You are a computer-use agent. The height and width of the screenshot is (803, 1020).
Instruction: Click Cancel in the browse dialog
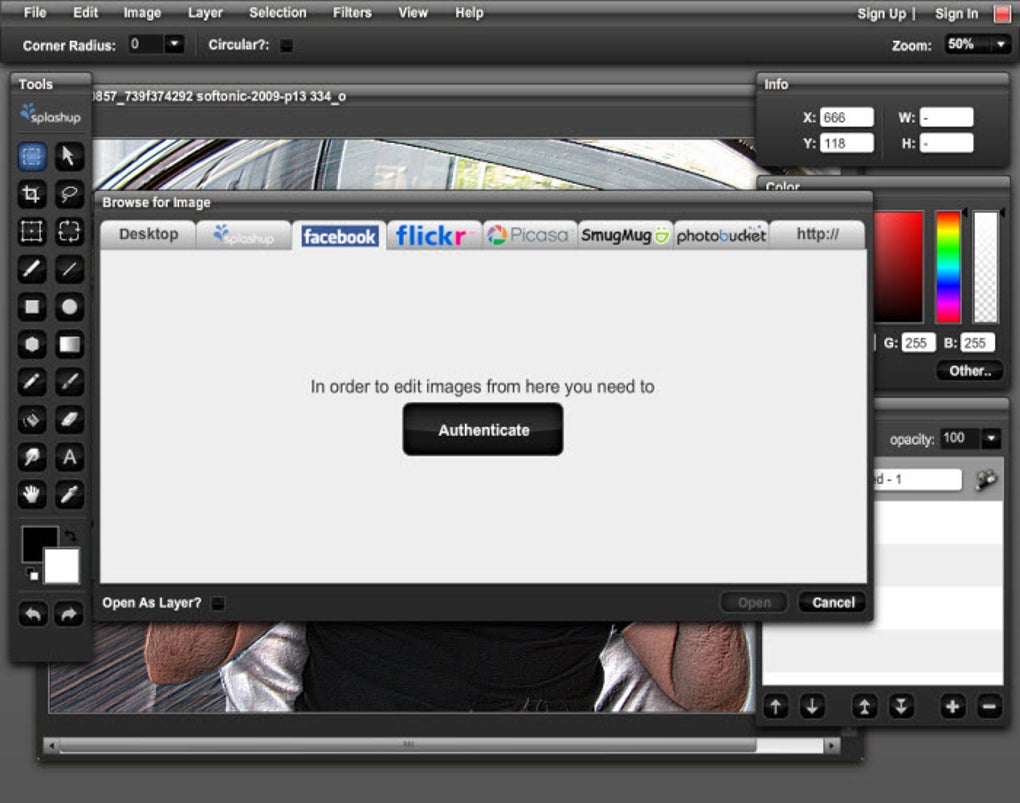pos(832,602)
